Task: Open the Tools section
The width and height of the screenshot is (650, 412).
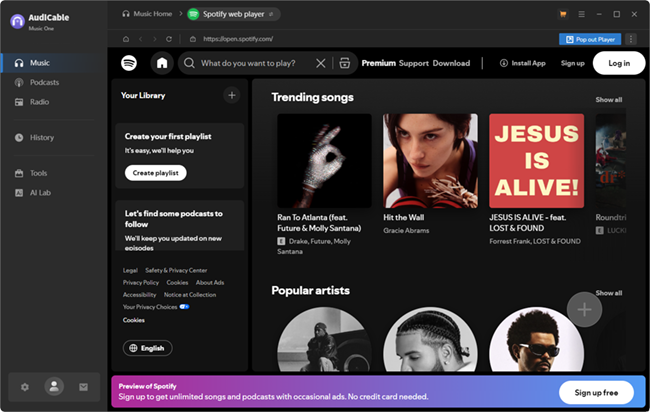Action: (54, 173)
